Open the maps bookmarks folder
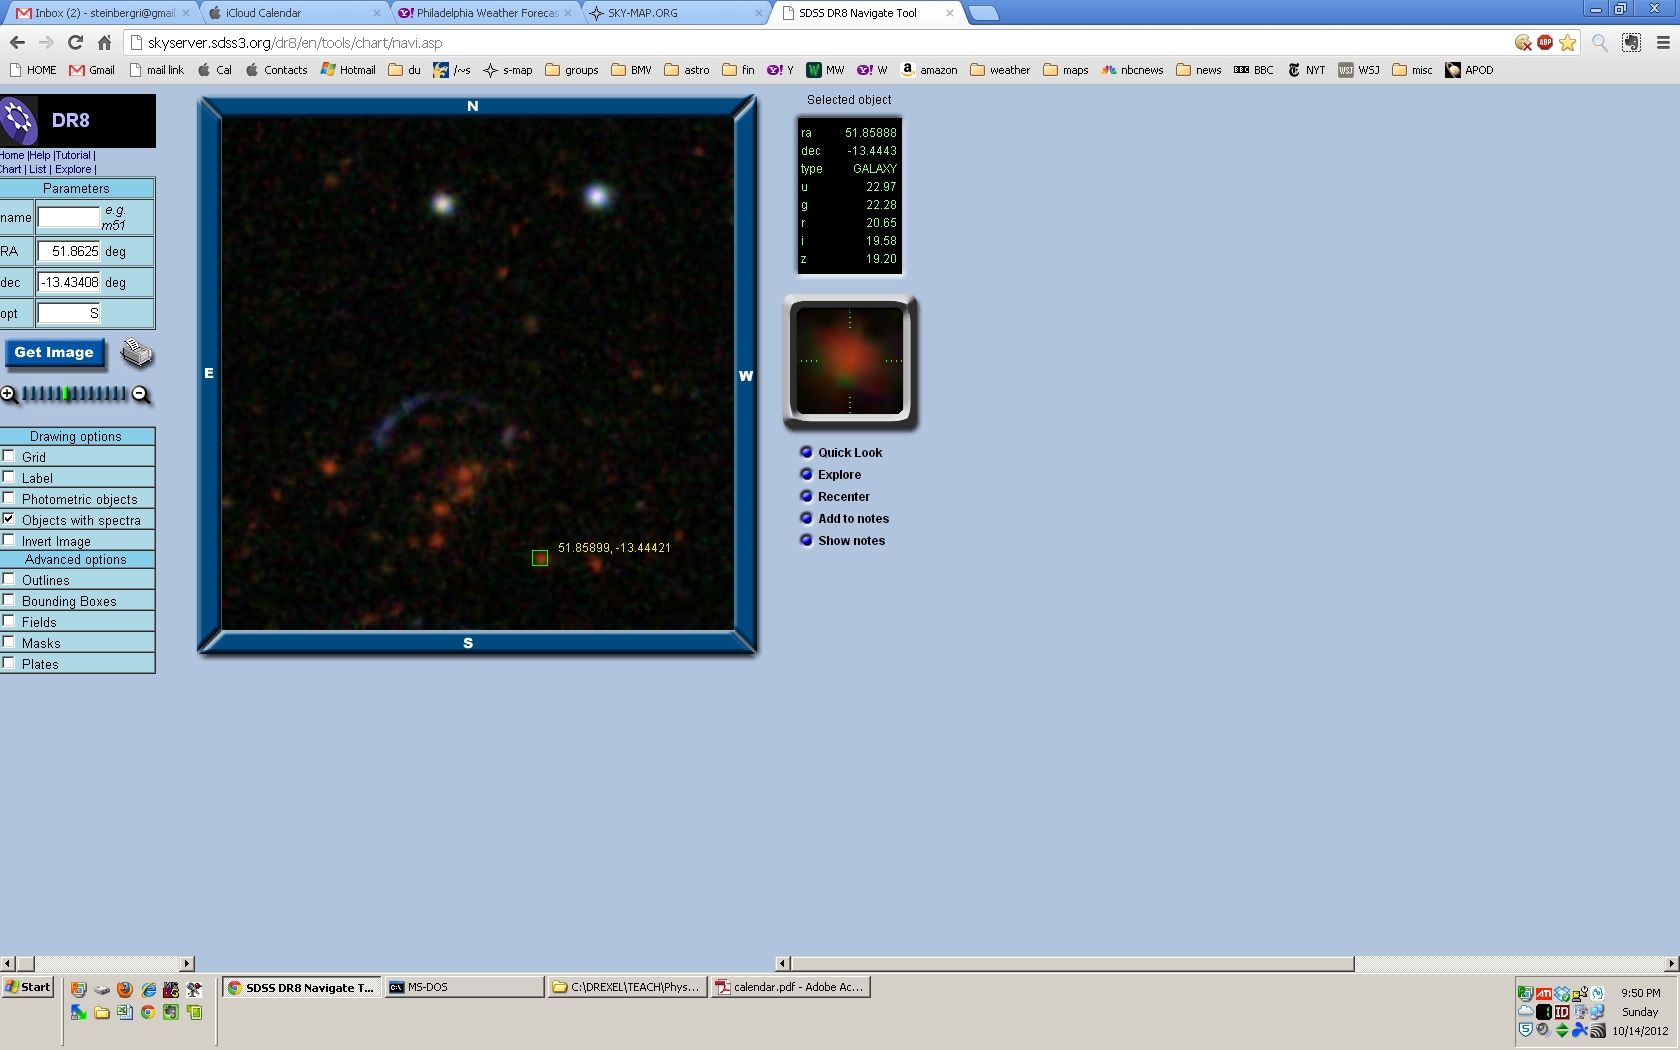This screenshot has height=1050, width=1680. point(1066,70)
